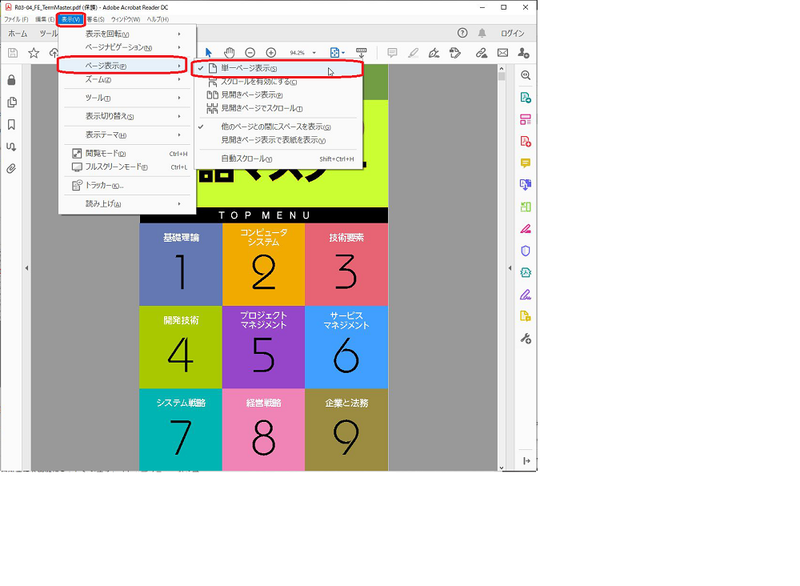Viewport: 800px width, 586px height.
Task: Click the envelope email icon
Action: click(503, 53)
